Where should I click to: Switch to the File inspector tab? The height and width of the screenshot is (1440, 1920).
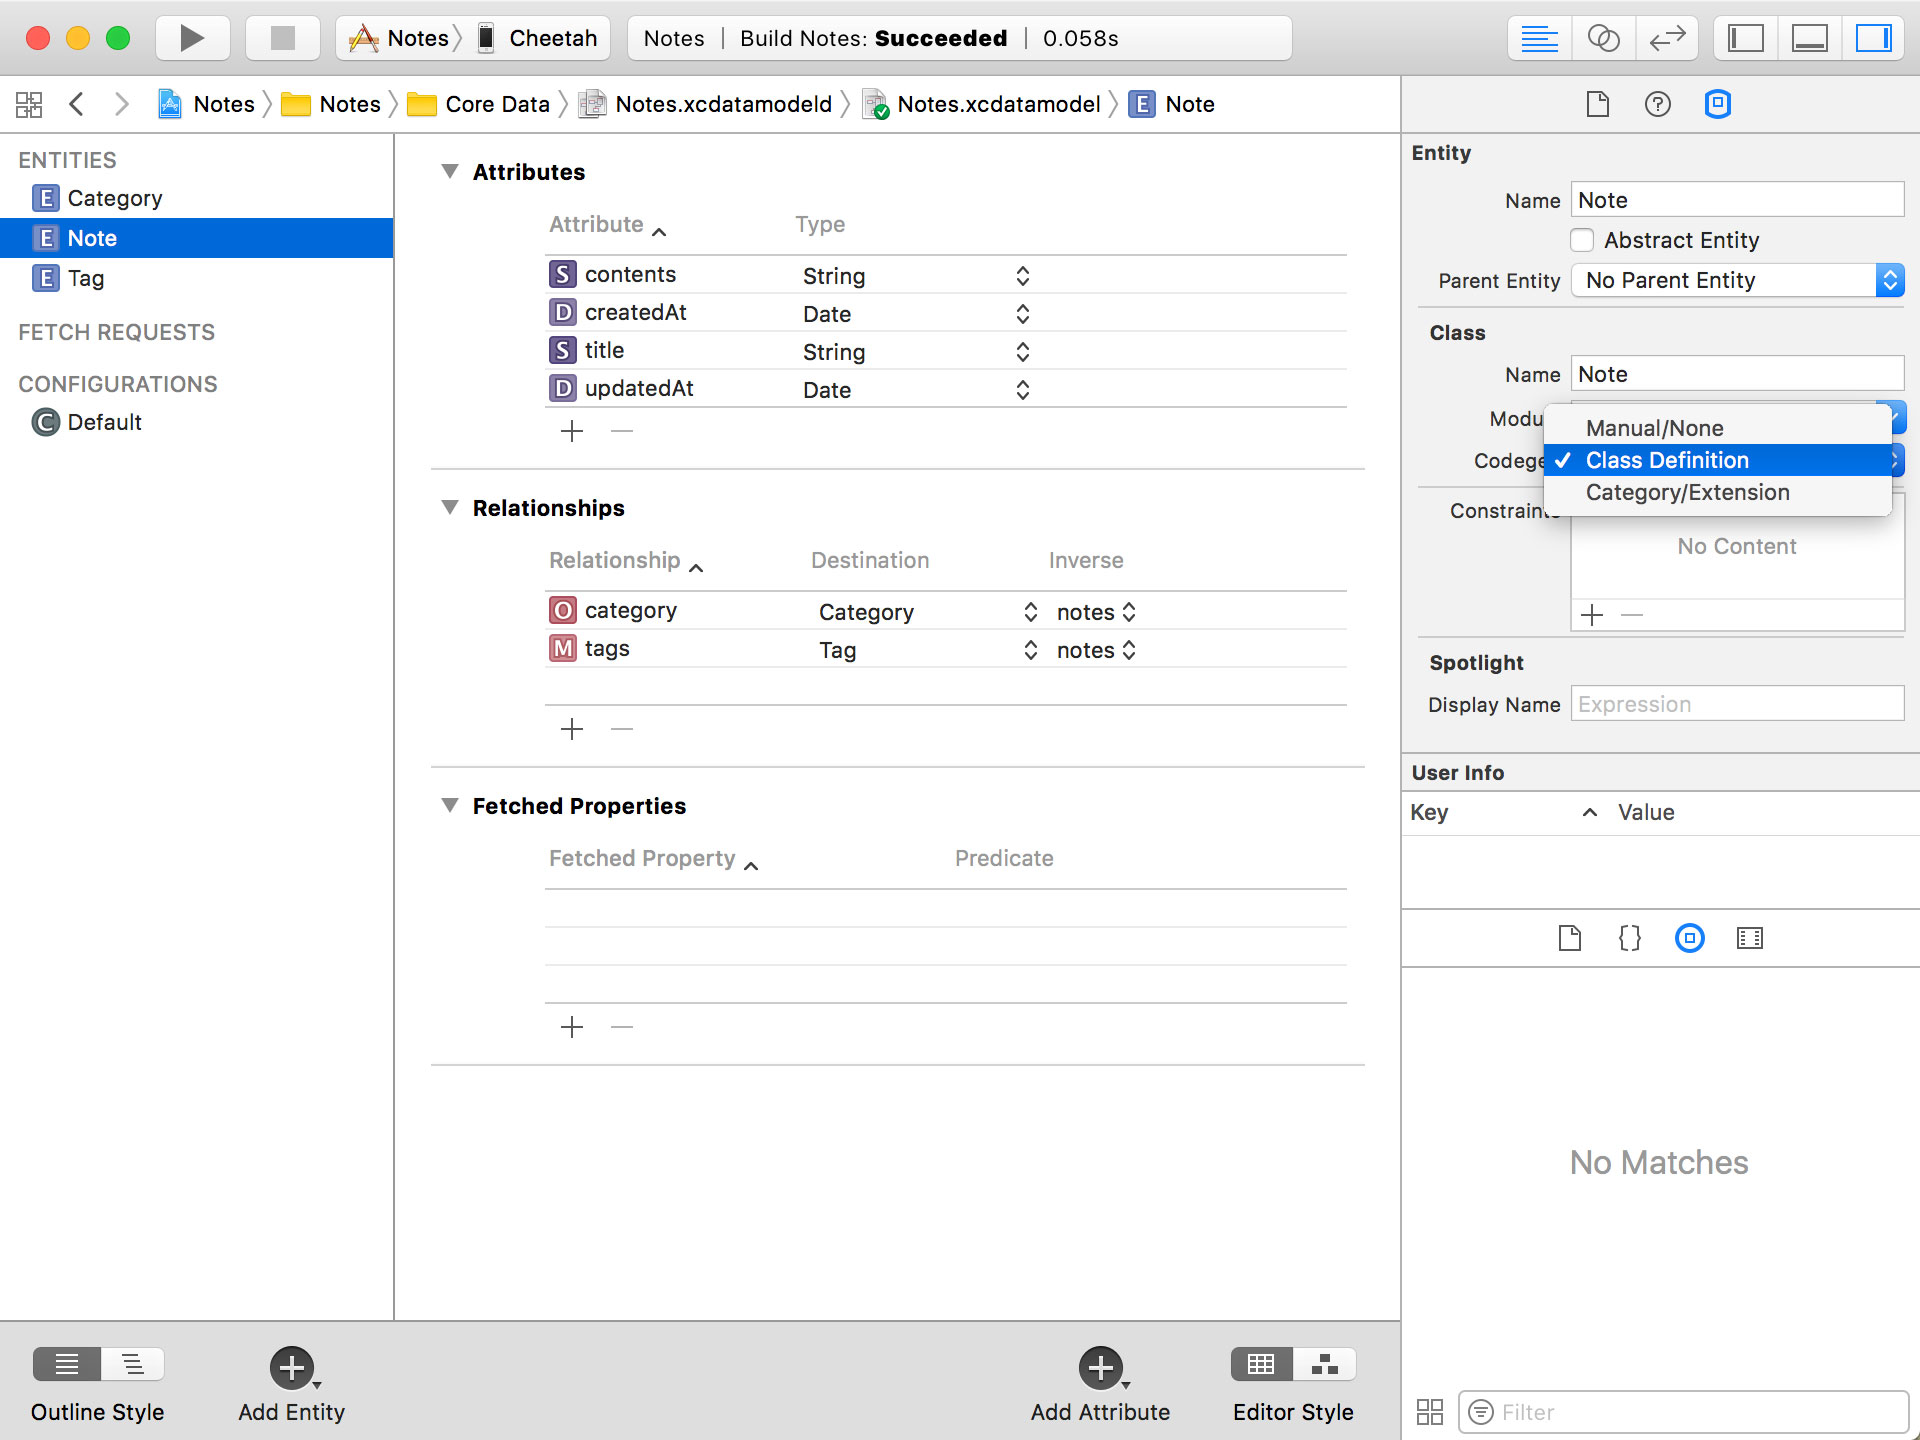coord(1597,104)
